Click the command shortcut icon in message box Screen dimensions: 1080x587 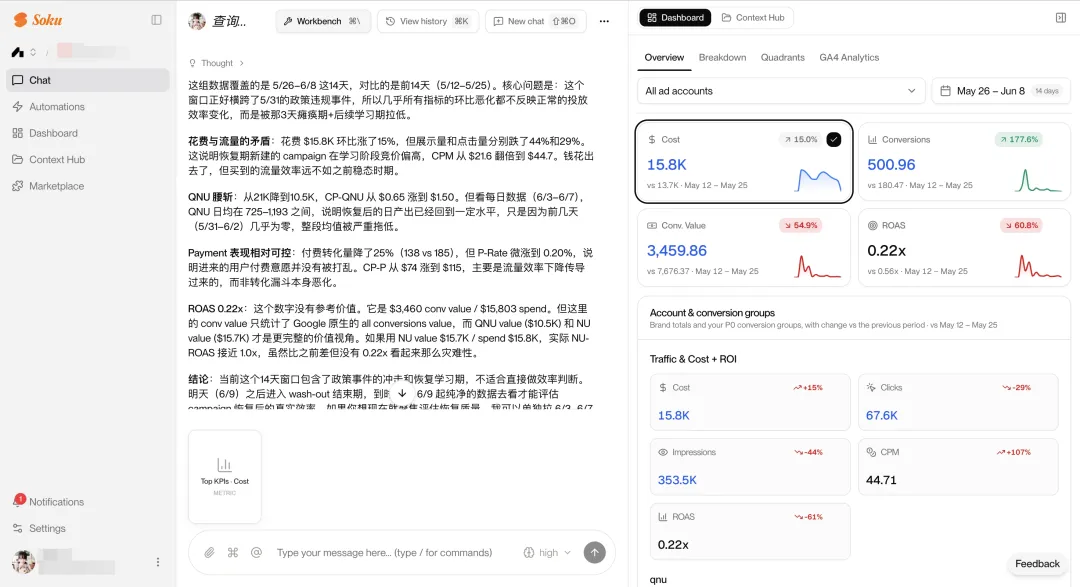point(233,553)
